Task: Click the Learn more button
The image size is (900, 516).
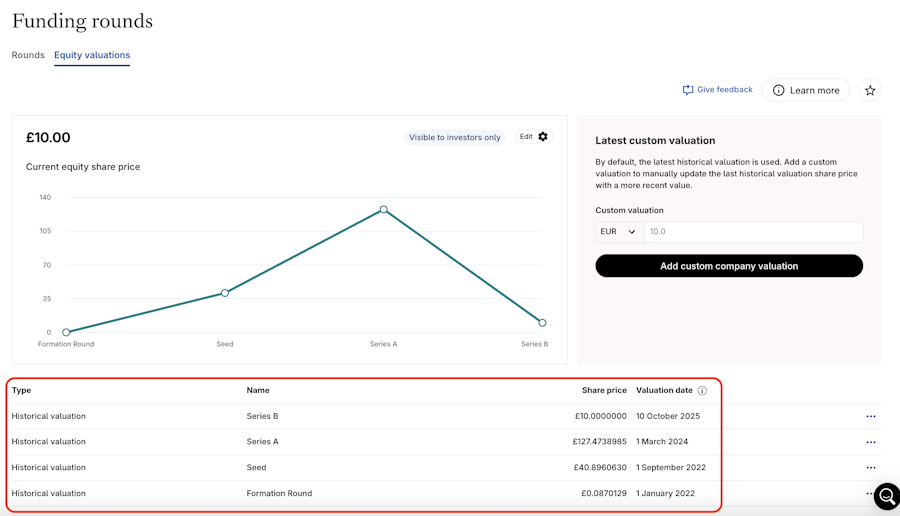Action: pos(805,90)
